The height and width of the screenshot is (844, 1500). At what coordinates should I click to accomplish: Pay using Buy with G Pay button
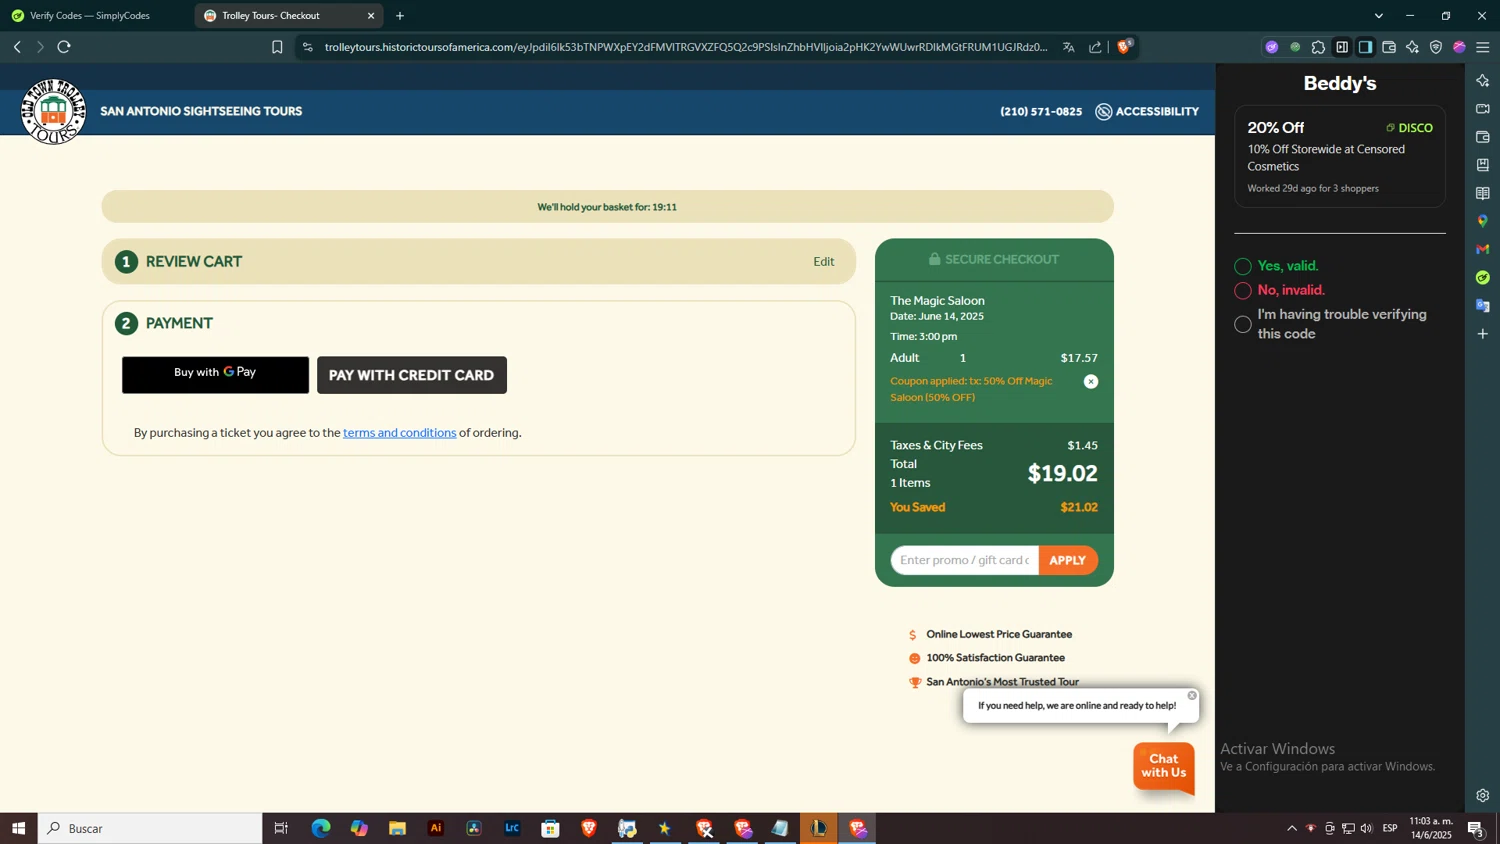coord(215,375)
